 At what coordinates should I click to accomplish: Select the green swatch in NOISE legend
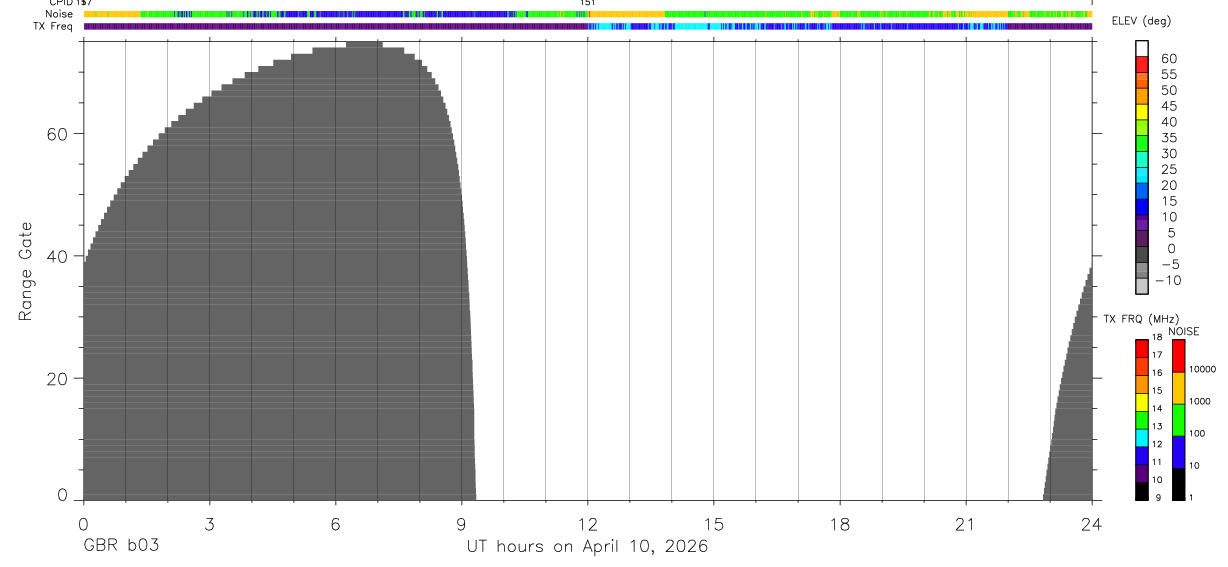pos(1178,420)
